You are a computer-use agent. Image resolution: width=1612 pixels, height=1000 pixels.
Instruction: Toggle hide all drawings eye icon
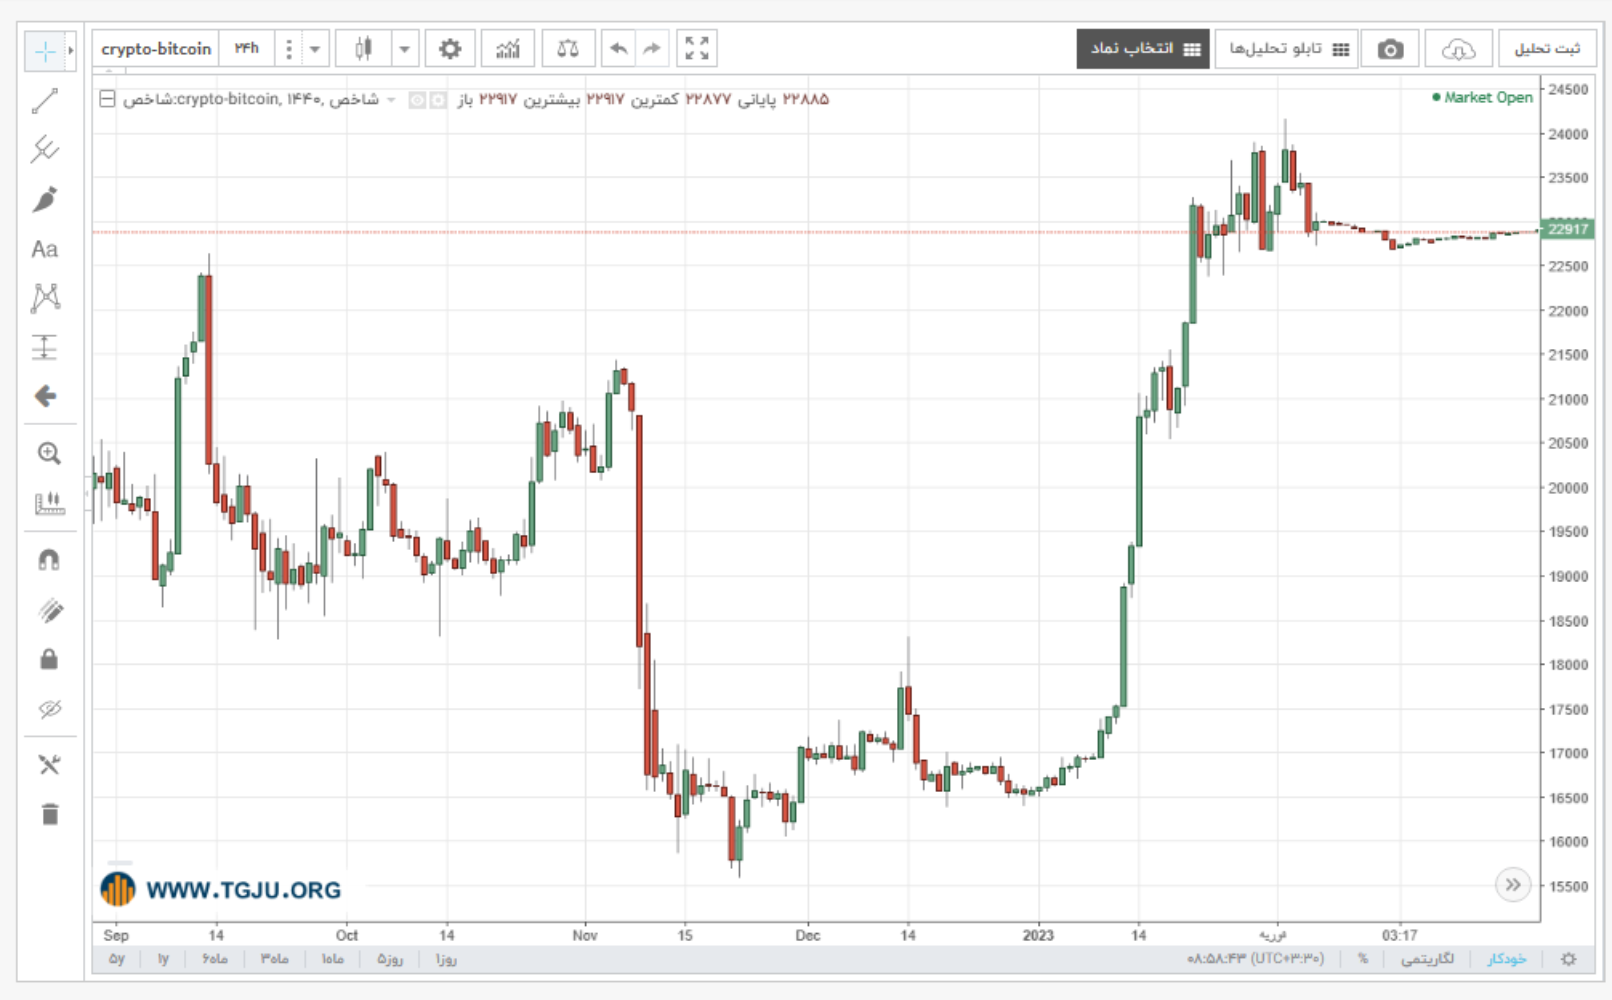click(x=49, y=709)
